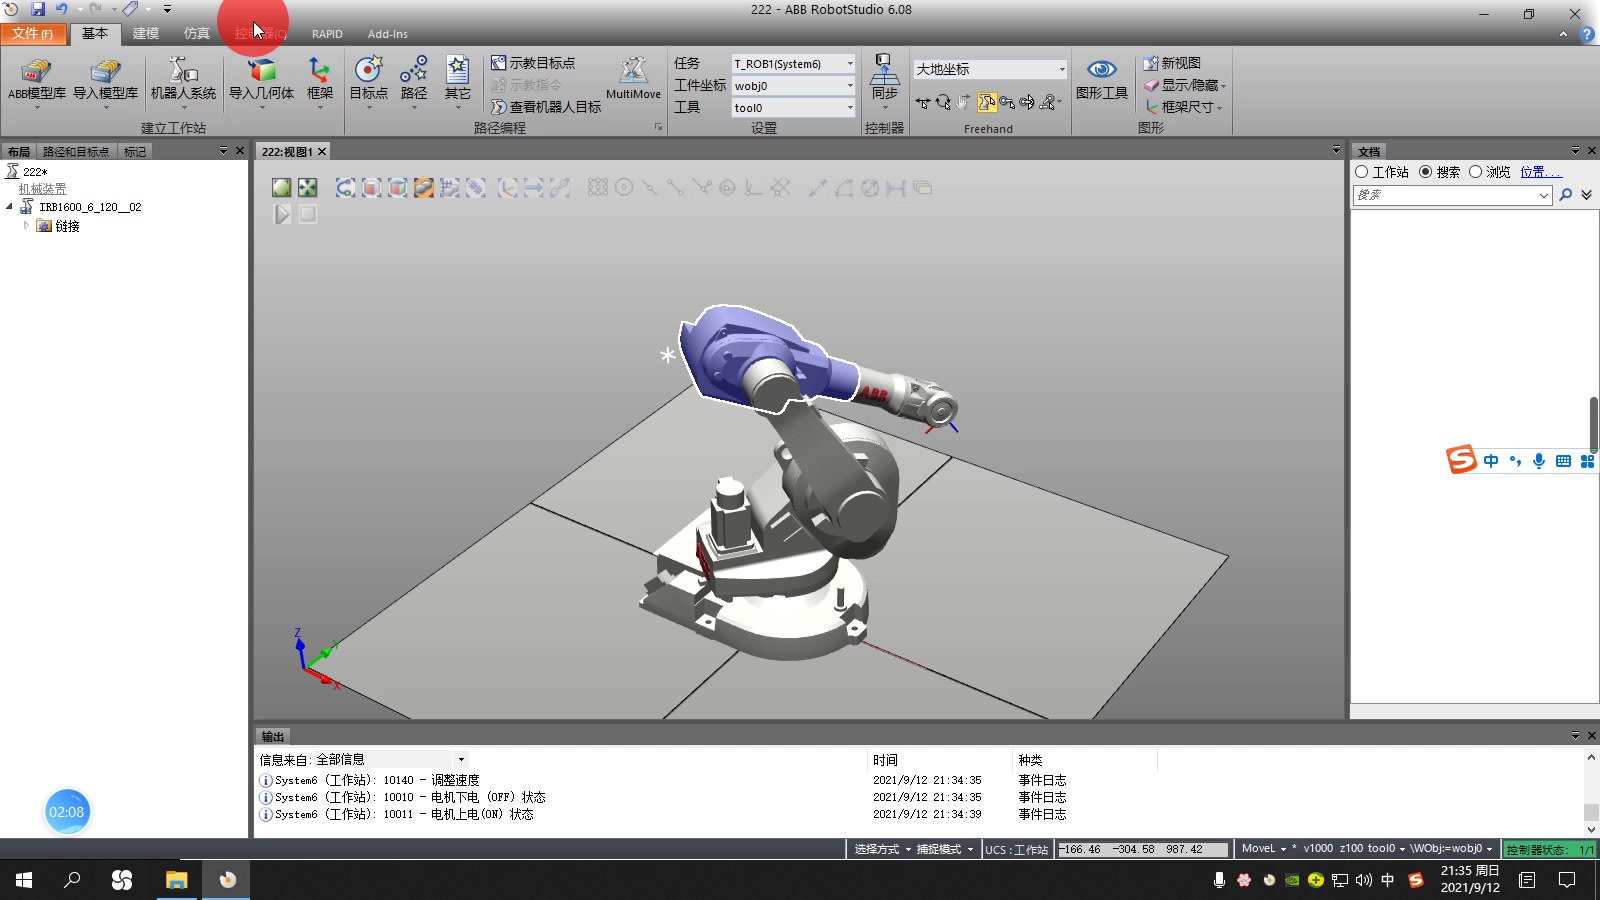Open File Explorer from taskbar
This screenshot has width=1600, height=900.
point(176,880)
